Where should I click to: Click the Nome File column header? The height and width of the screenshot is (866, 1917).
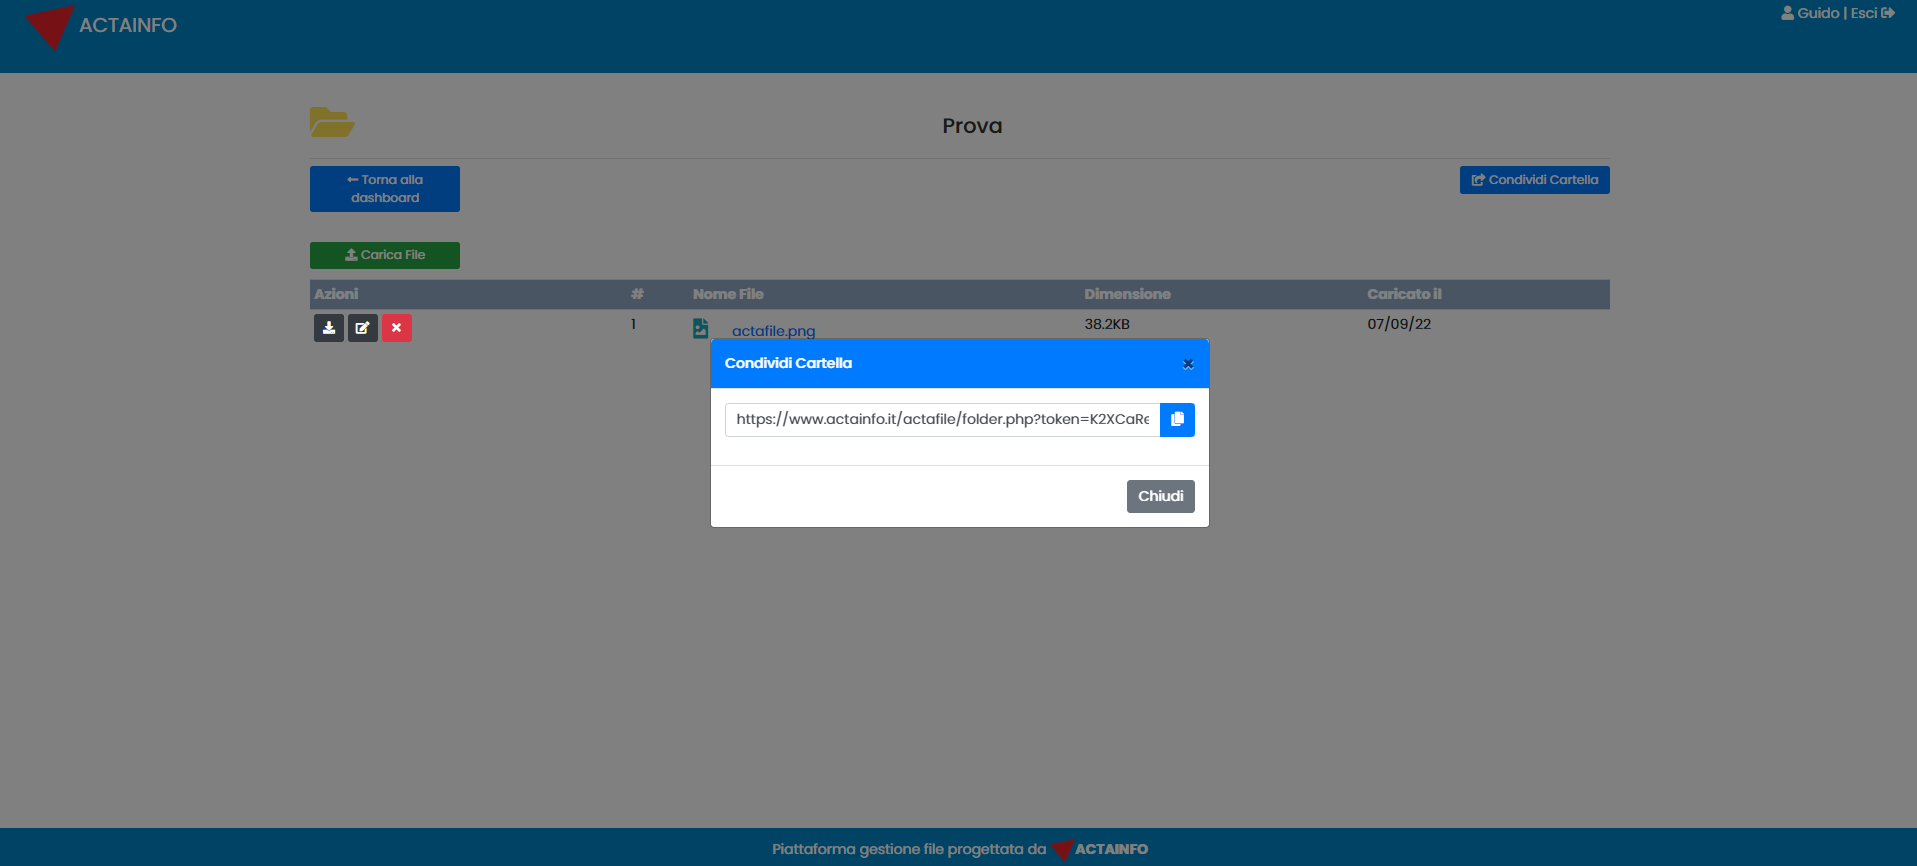pyautogui.click(x=728, y=294)
